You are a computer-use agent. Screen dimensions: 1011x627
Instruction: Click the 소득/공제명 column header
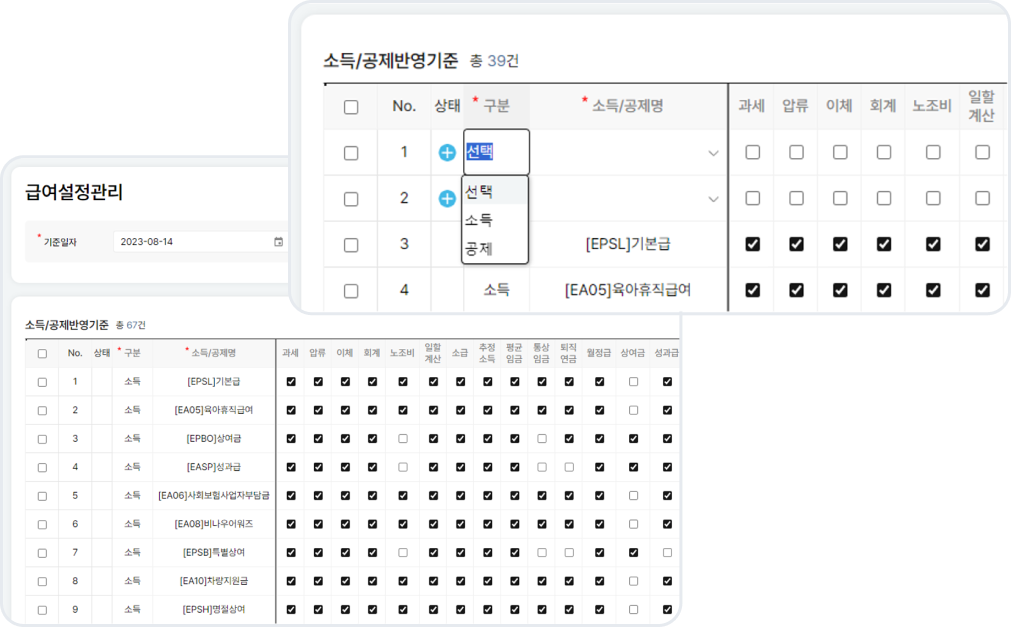coord(628,106)
